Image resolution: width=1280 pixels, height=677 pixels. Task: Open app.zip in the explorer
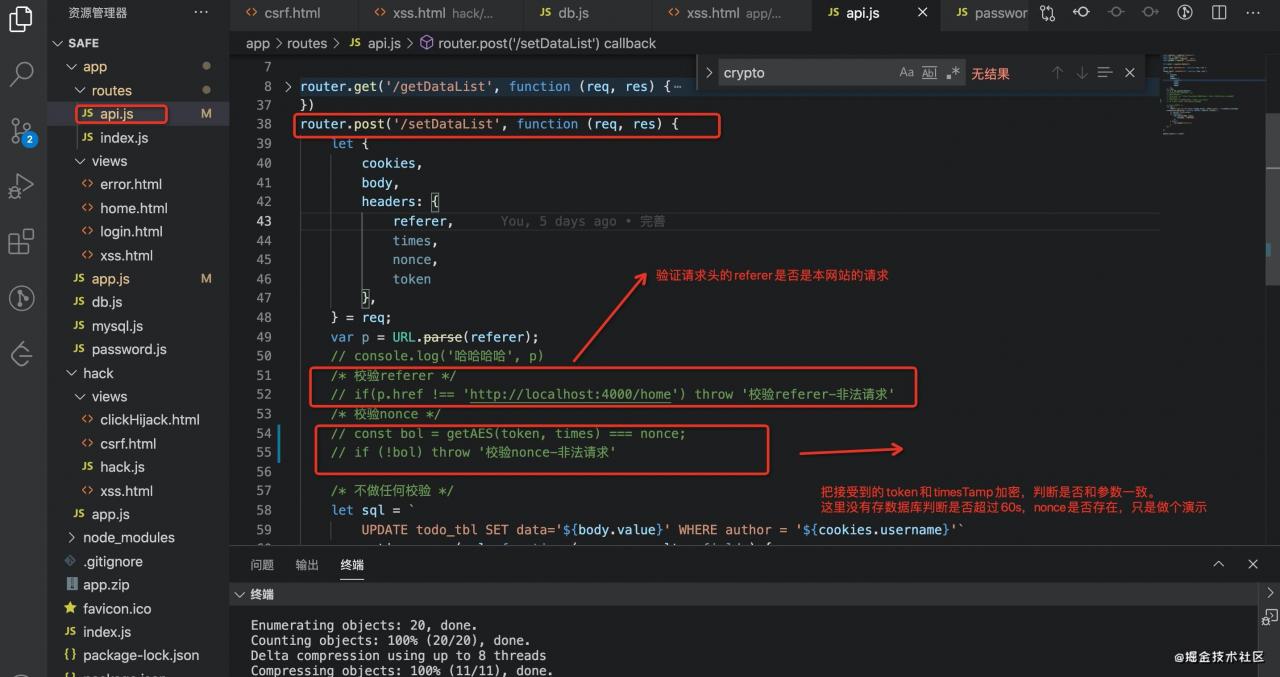pos(106,585)
